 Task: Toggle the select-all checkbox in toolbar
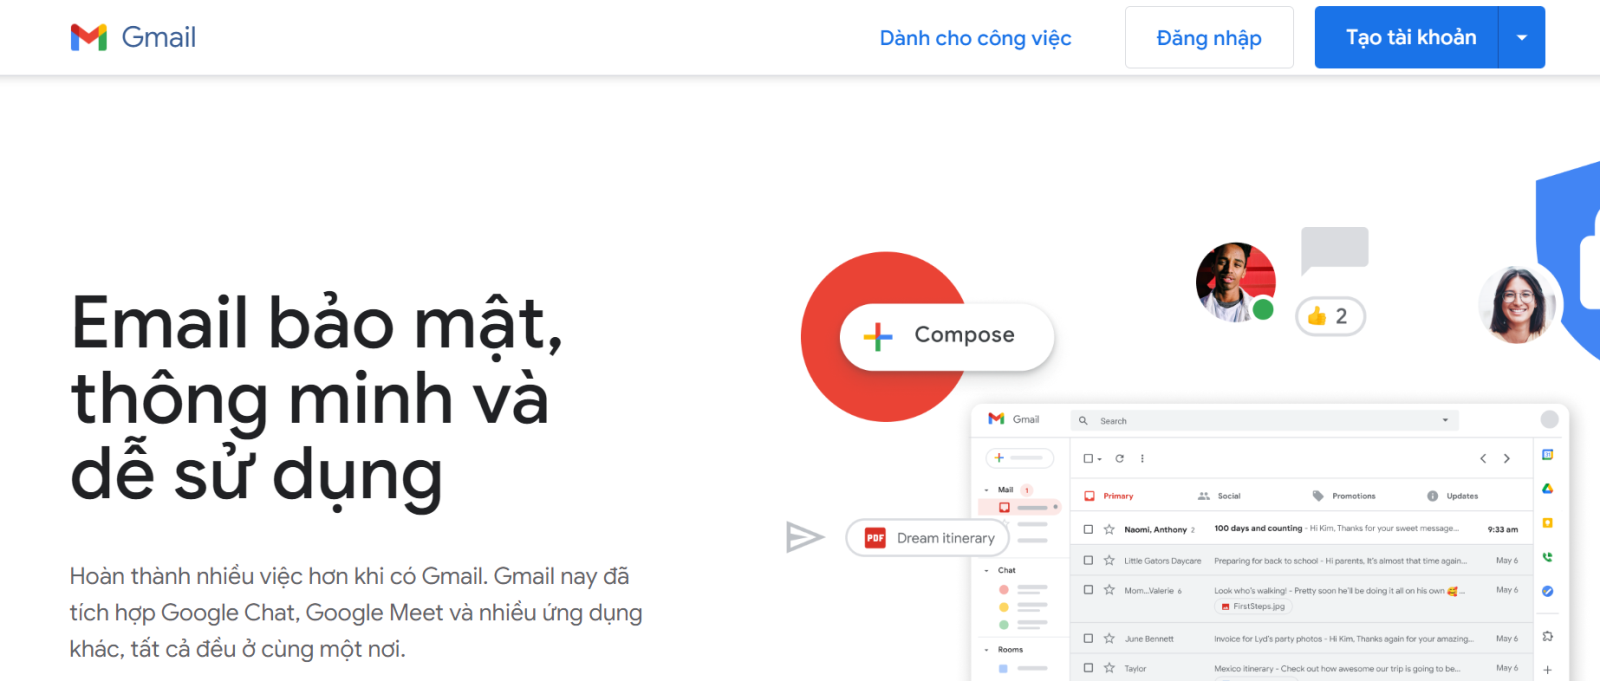[x=1088, y=458]
